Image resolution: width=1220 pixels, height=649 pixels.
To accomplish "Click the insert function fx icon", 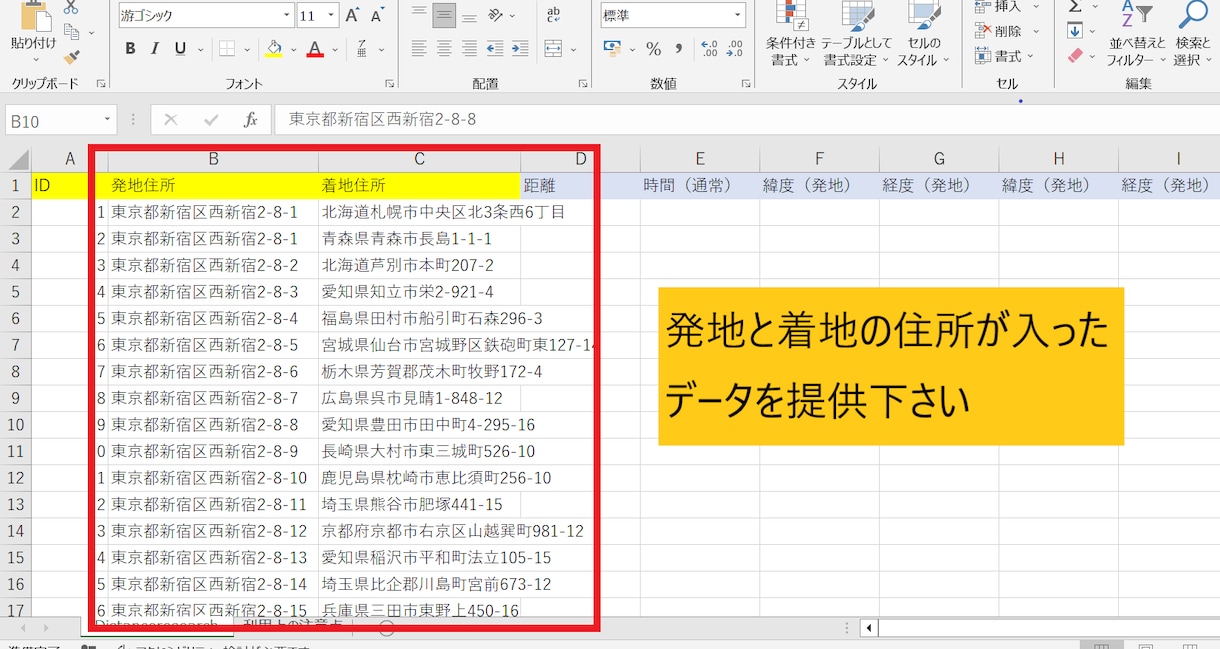I will click(x=250, y=120).
